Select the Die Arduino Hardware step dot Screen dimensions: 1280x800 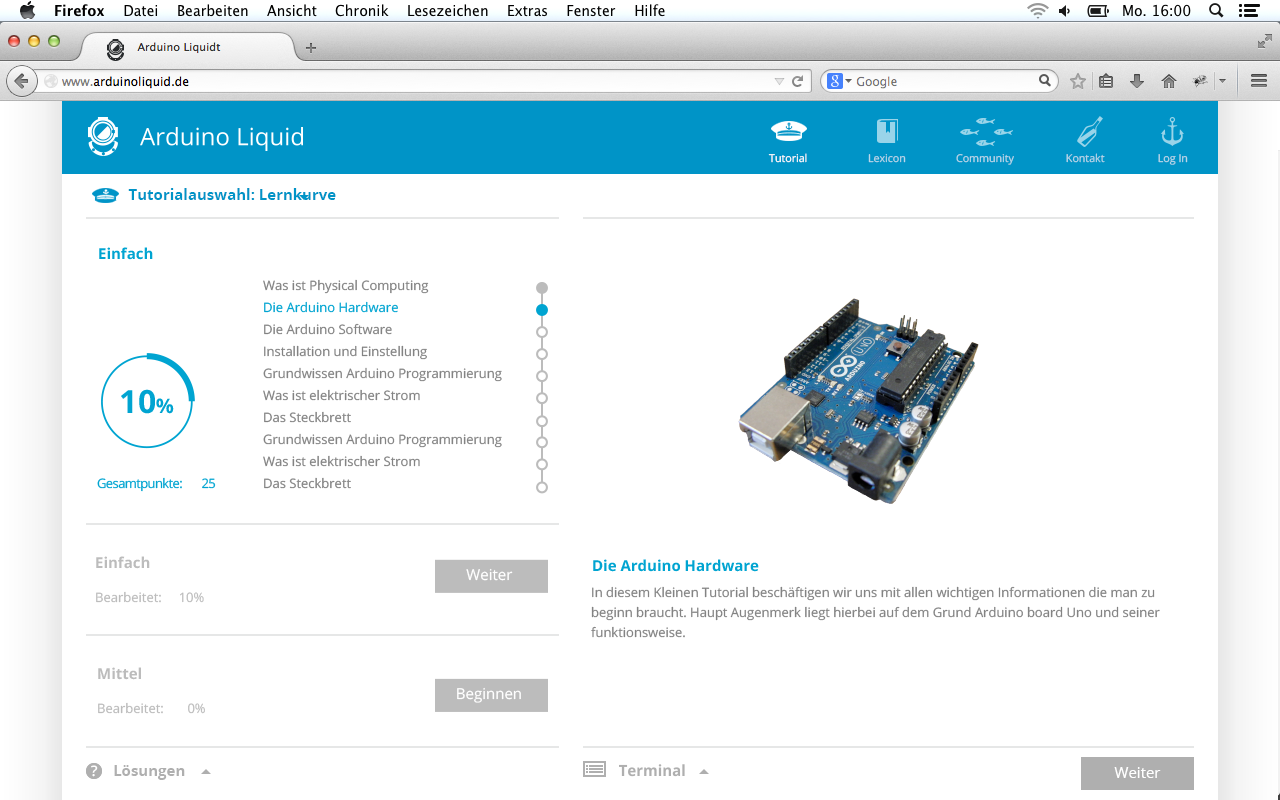(x=542, y=310)
